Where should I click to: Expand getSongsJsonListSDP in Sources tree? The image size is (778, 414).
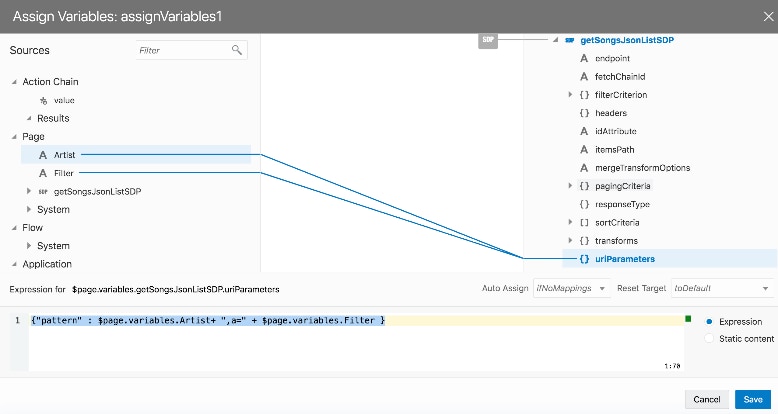29,191
